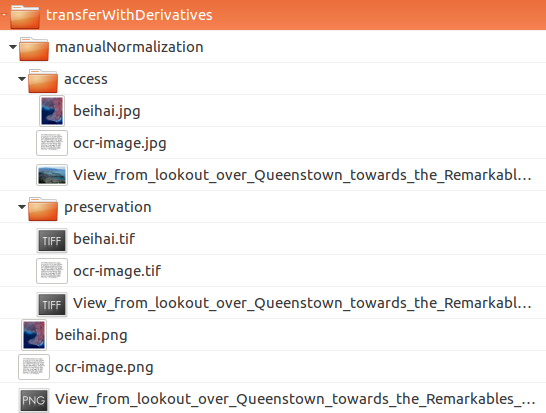Click the manualNormalization folder icon
This screenshot has height=413, width=546.
34,49
